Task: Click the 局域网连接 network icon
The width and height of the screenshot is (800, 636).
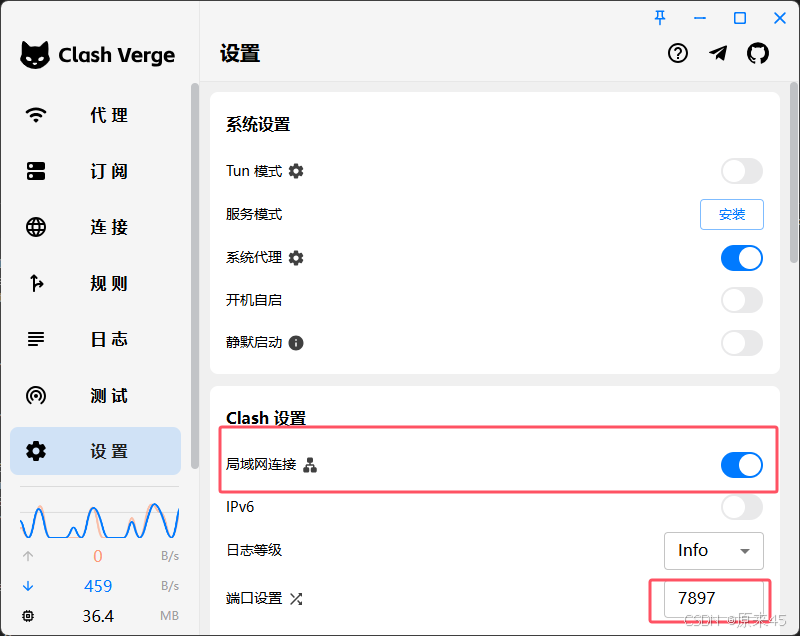Action: click(310, 465)
